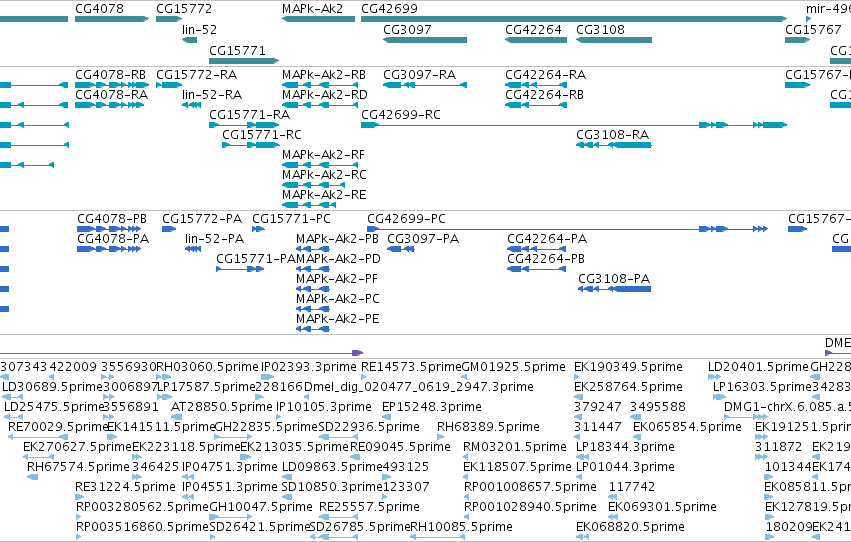
Task: Select the RP001008657.5prime EST label
Action: tap(530, 487)
